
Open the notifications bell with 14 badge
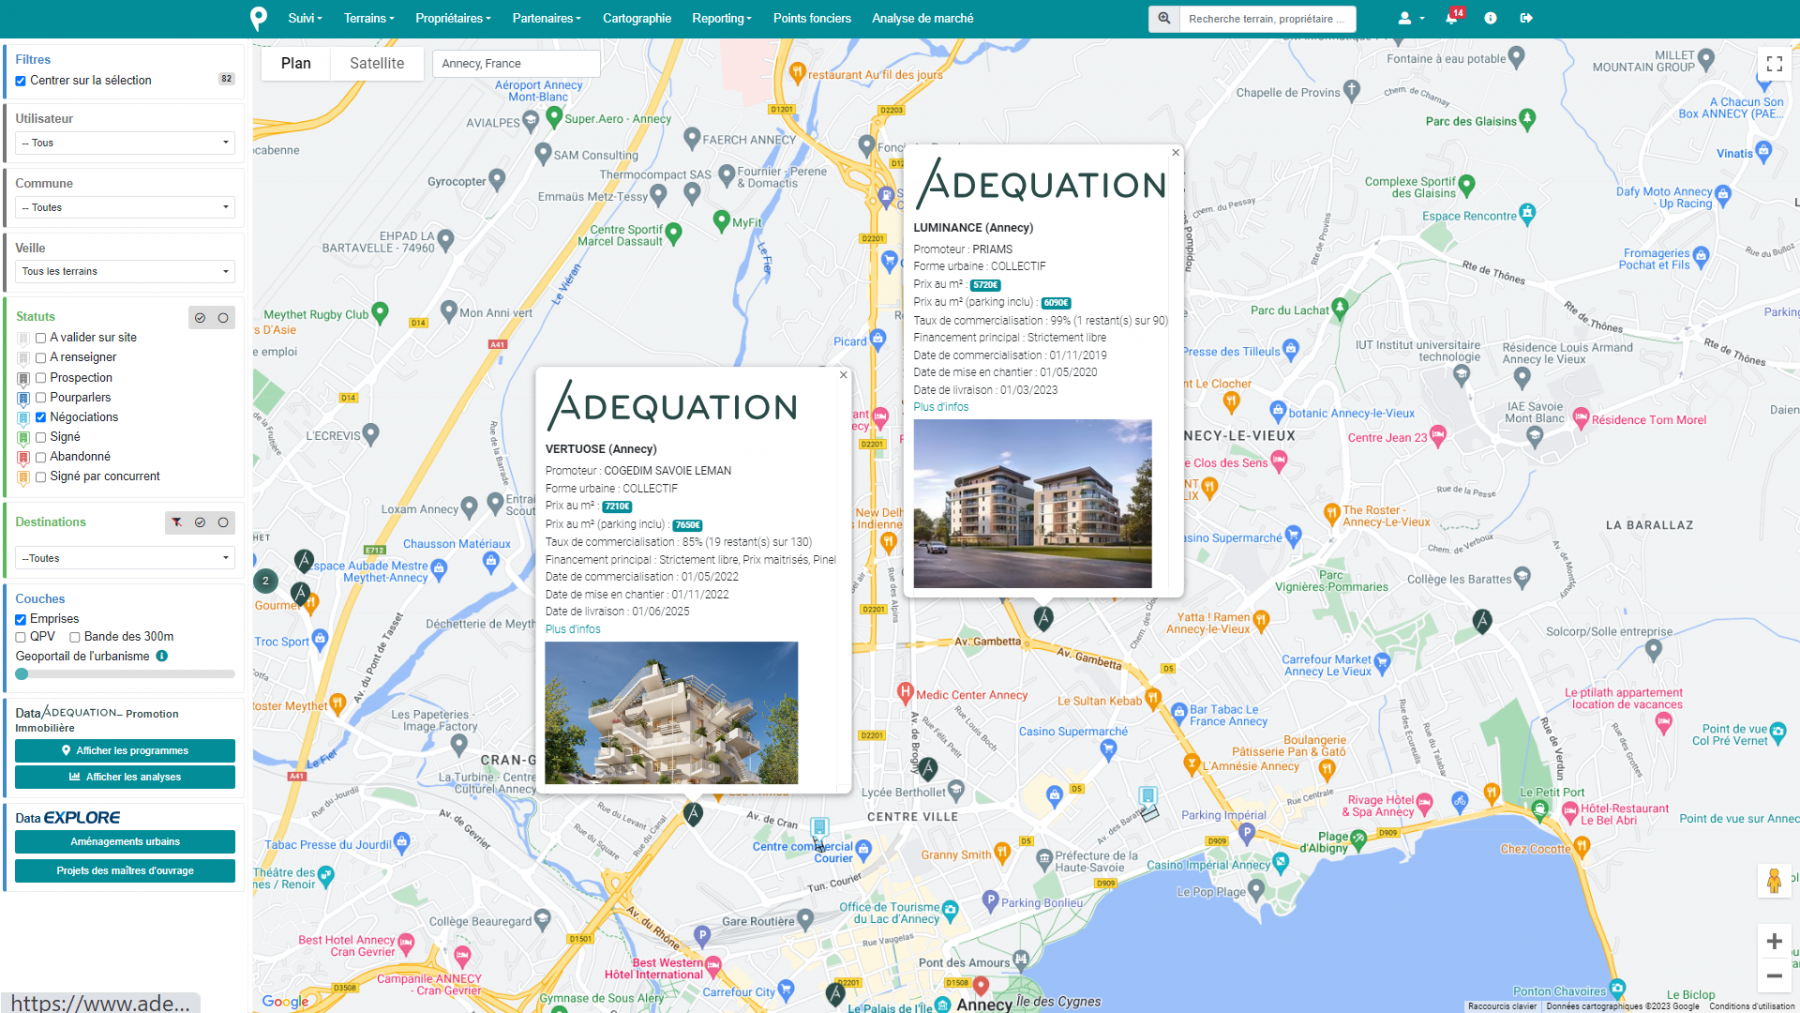pyautogui.click(x=1452, y=18)
